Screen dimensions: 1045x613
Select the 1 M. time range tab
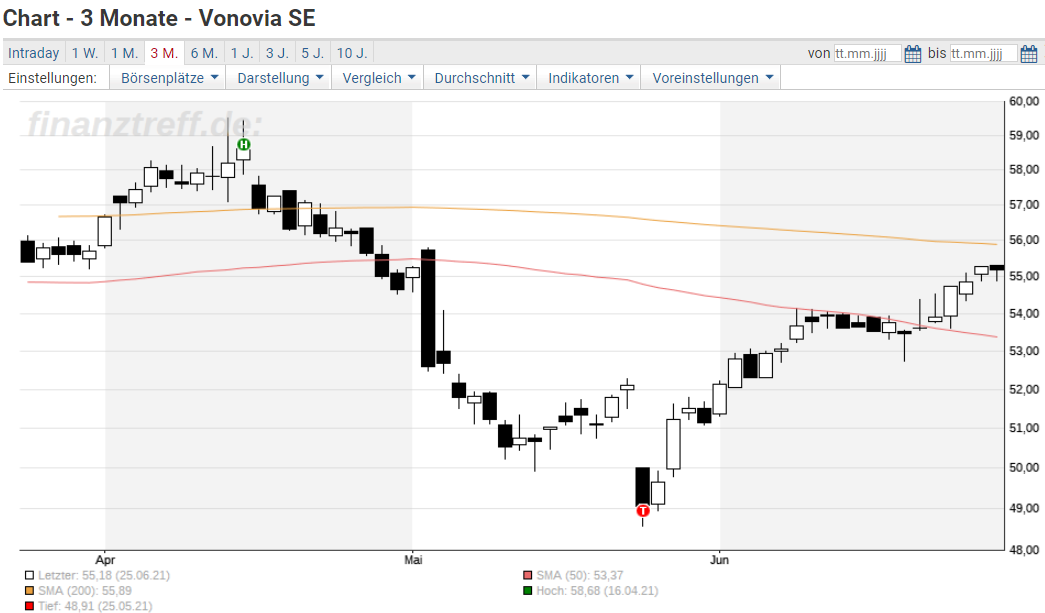point(125,53)
